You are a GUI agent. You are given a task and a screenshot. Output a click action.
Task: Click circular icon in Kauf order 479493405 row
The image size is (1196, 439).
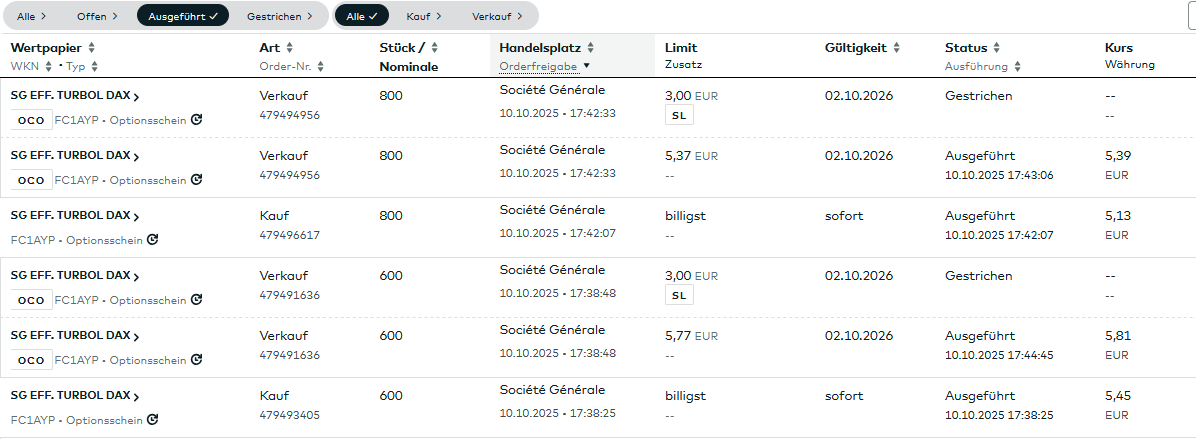152,420
